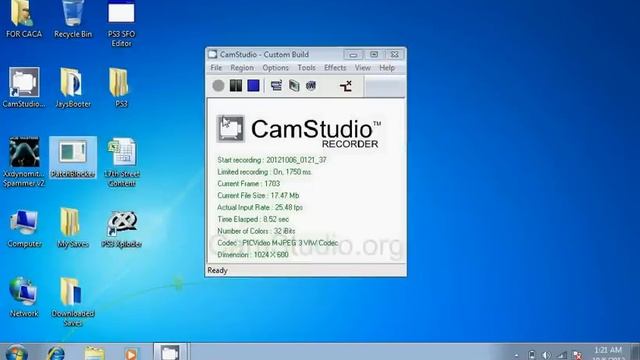Image resolution: width=640 pixels, height=360 pixels.
Task: Show hidden system tray icons arrow
Action: (516, 356)
